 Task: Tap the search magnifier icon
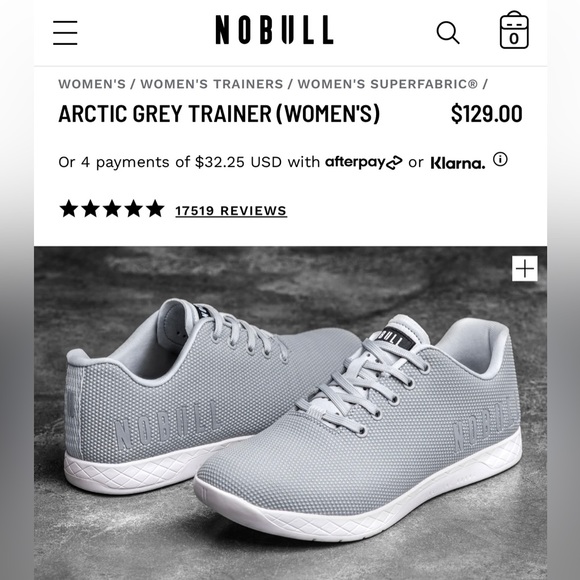(448, 33)
